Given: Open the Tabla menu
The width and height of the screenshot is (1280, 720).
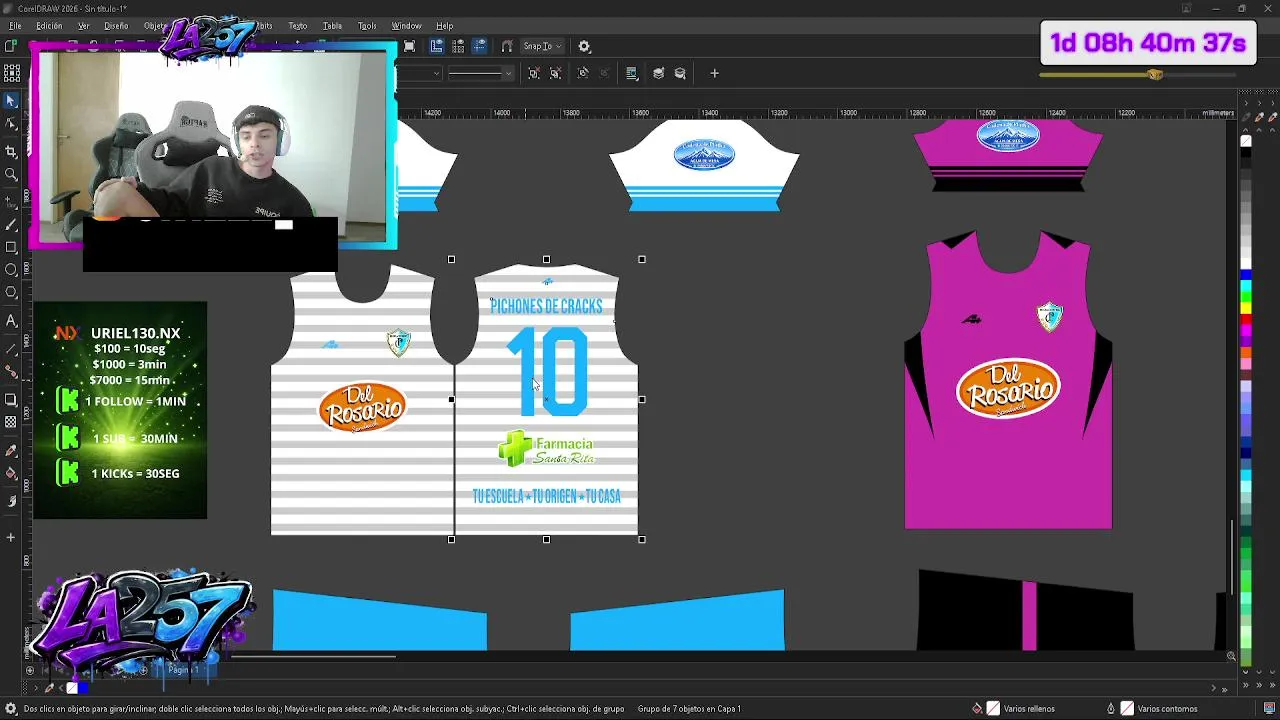Looking at the screenshot, I should point(332,26).
